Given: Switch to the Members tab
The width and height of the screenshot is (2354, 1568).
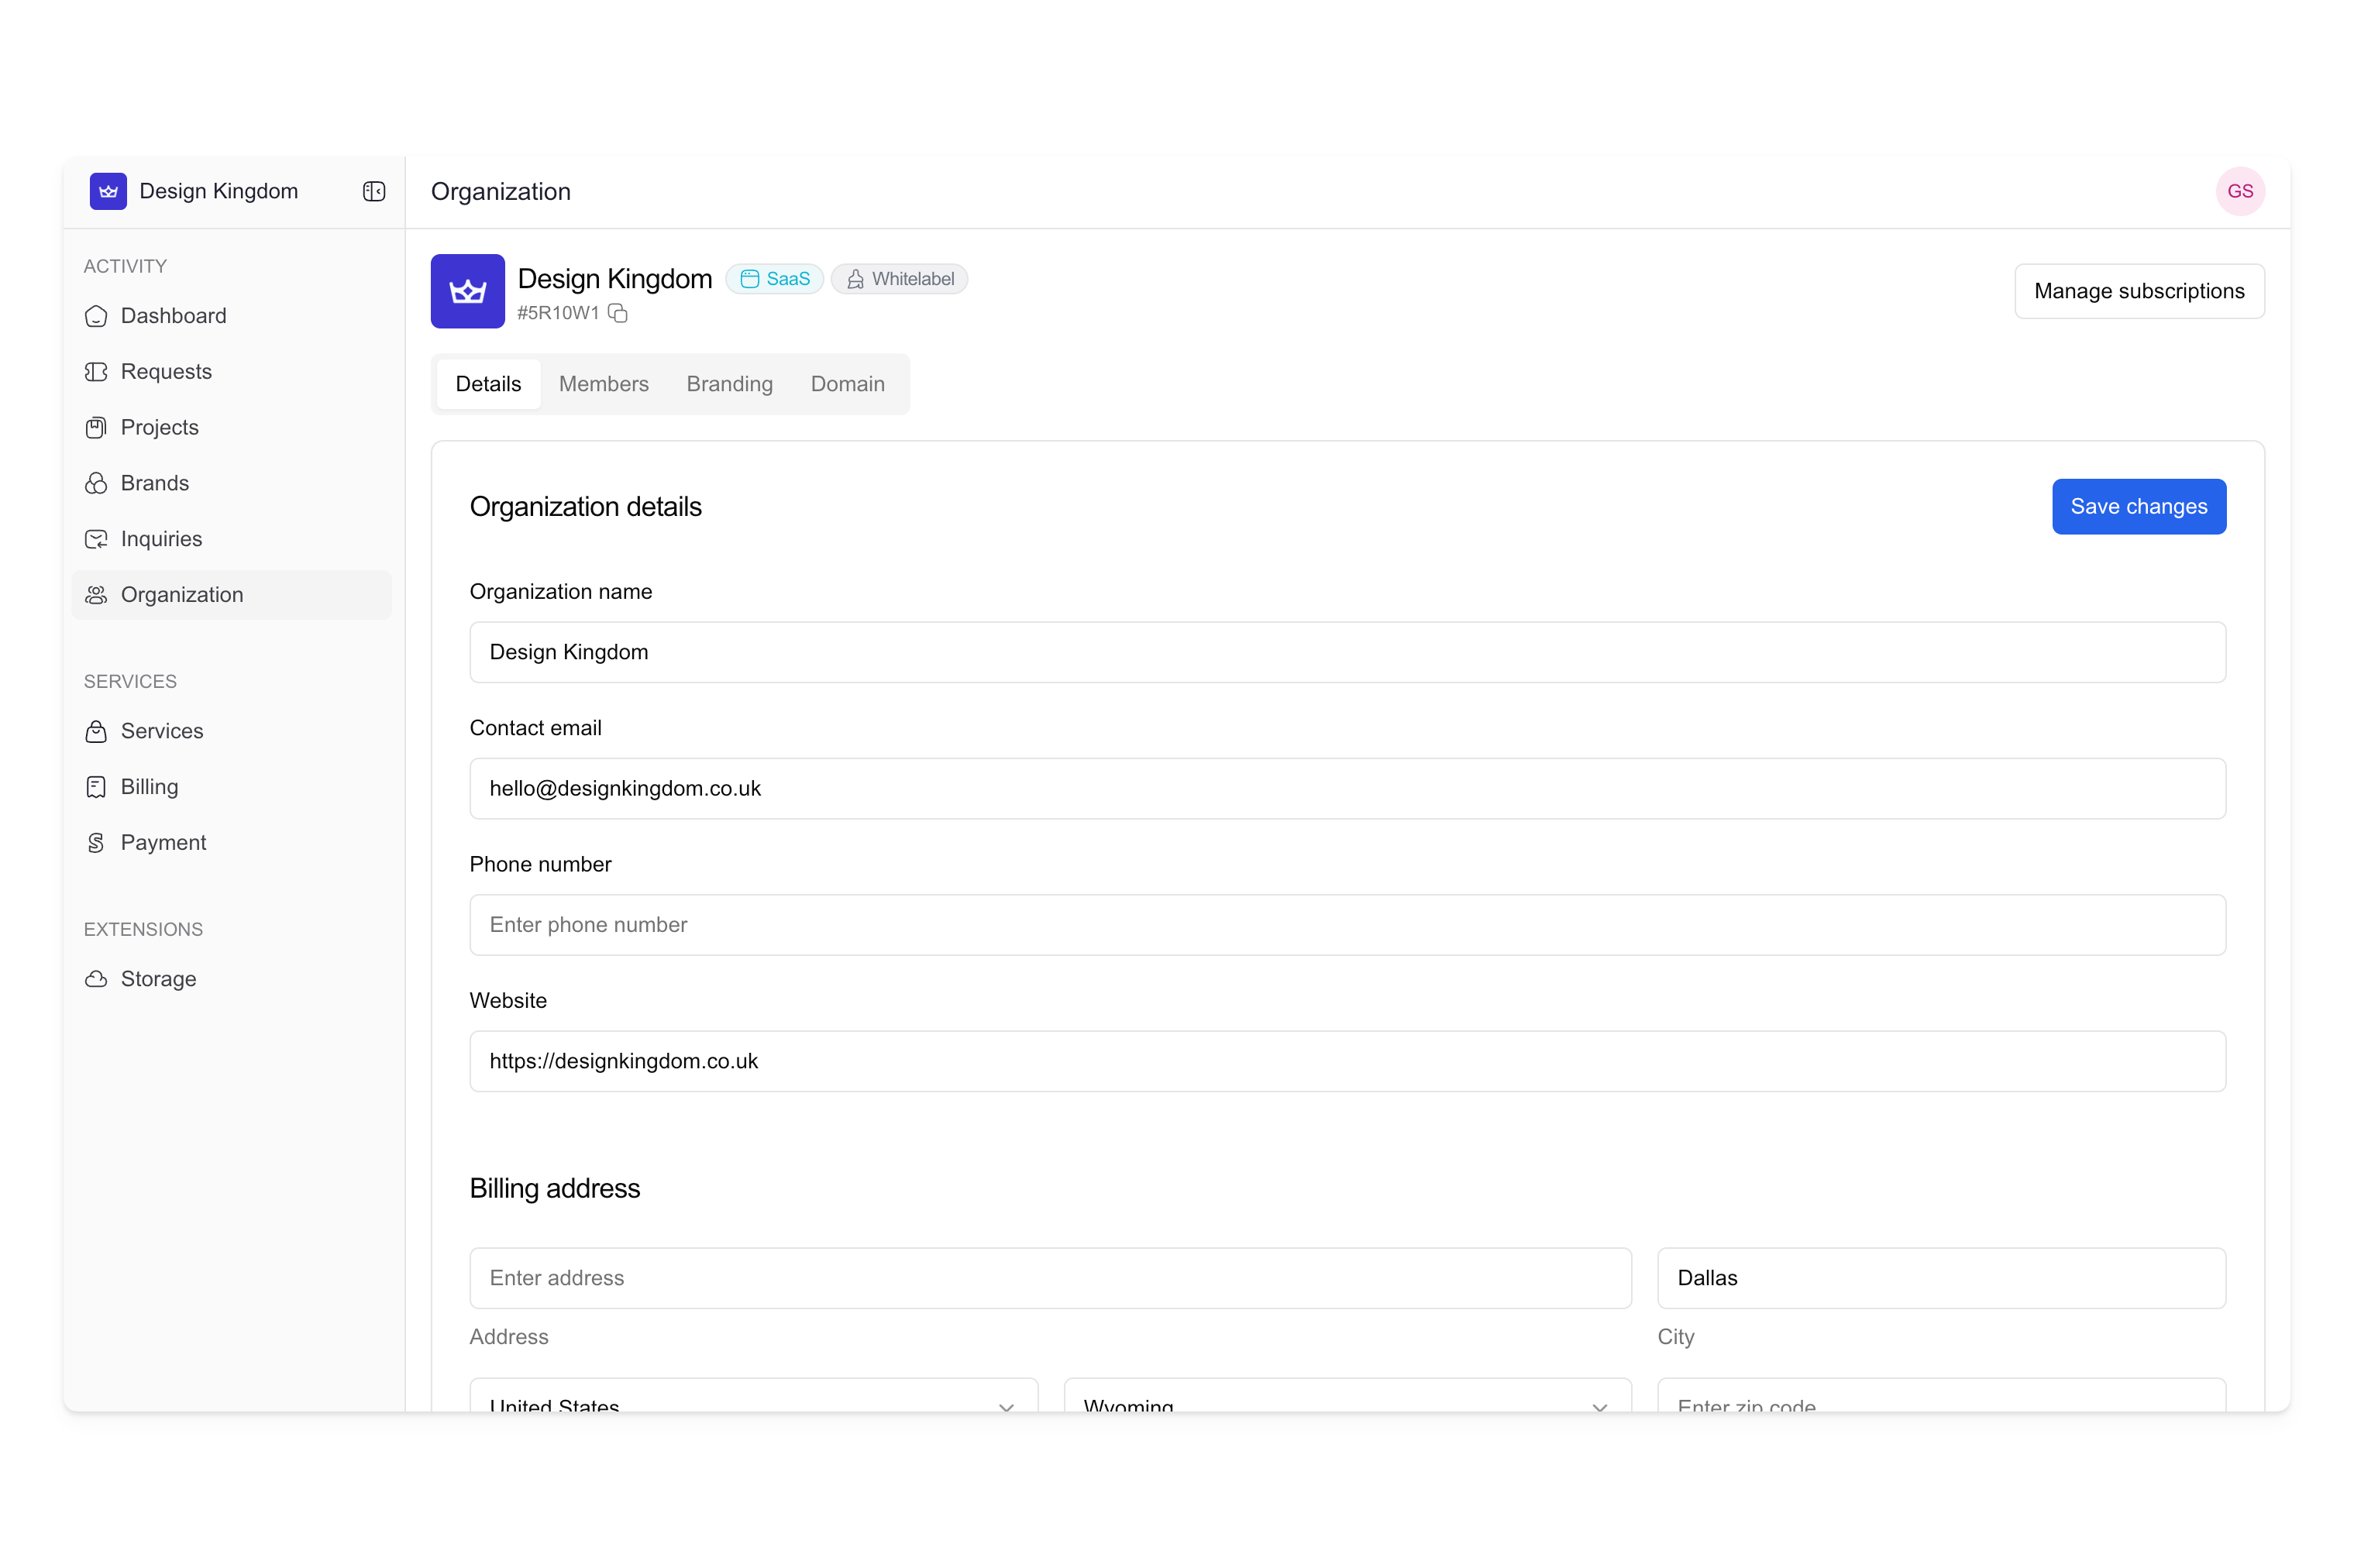Looking at the screenshot, I should point(603,384).
